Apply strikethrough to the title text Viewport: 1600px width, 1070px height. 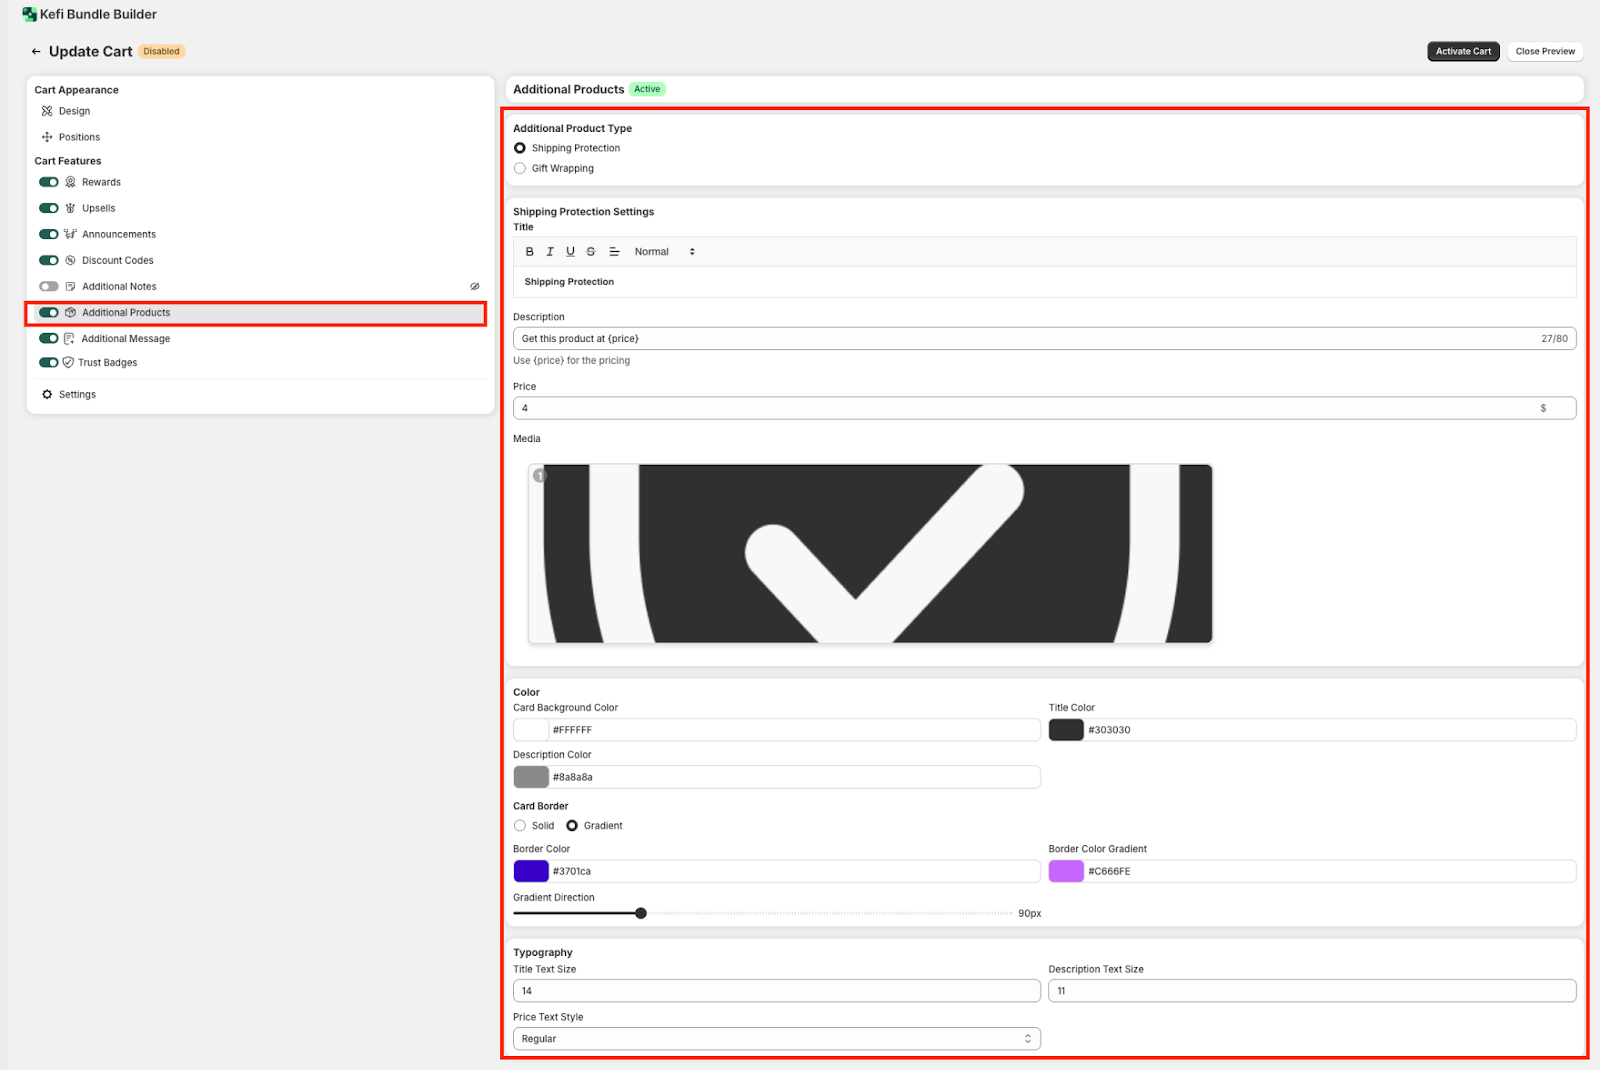coord(591,252)
